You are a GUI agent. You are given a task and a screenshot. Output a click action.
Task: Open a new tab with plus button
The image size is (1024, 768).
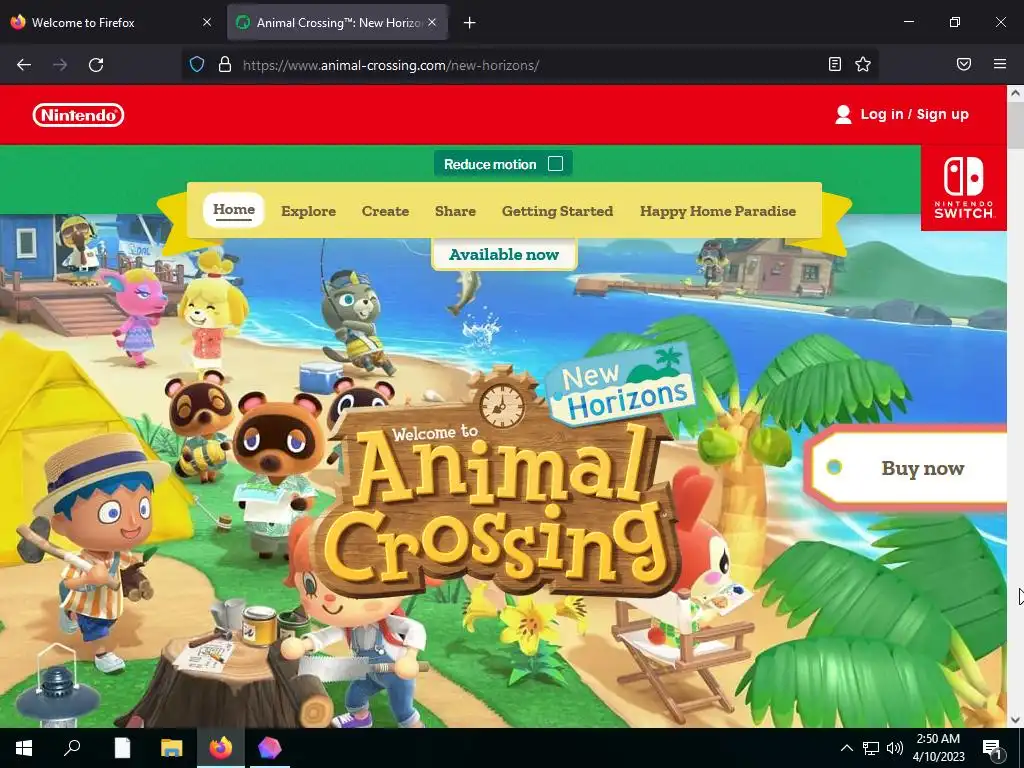(470, 23)
